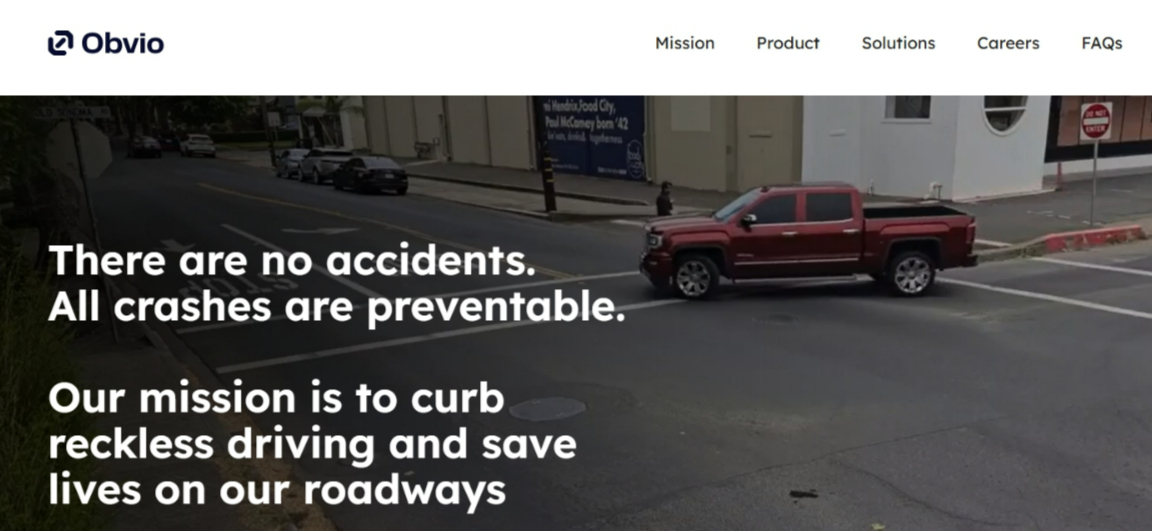This screenshot has height=531, width=1152.
Task: Select Solutions in the navigation bar
Action: (898, 43)
